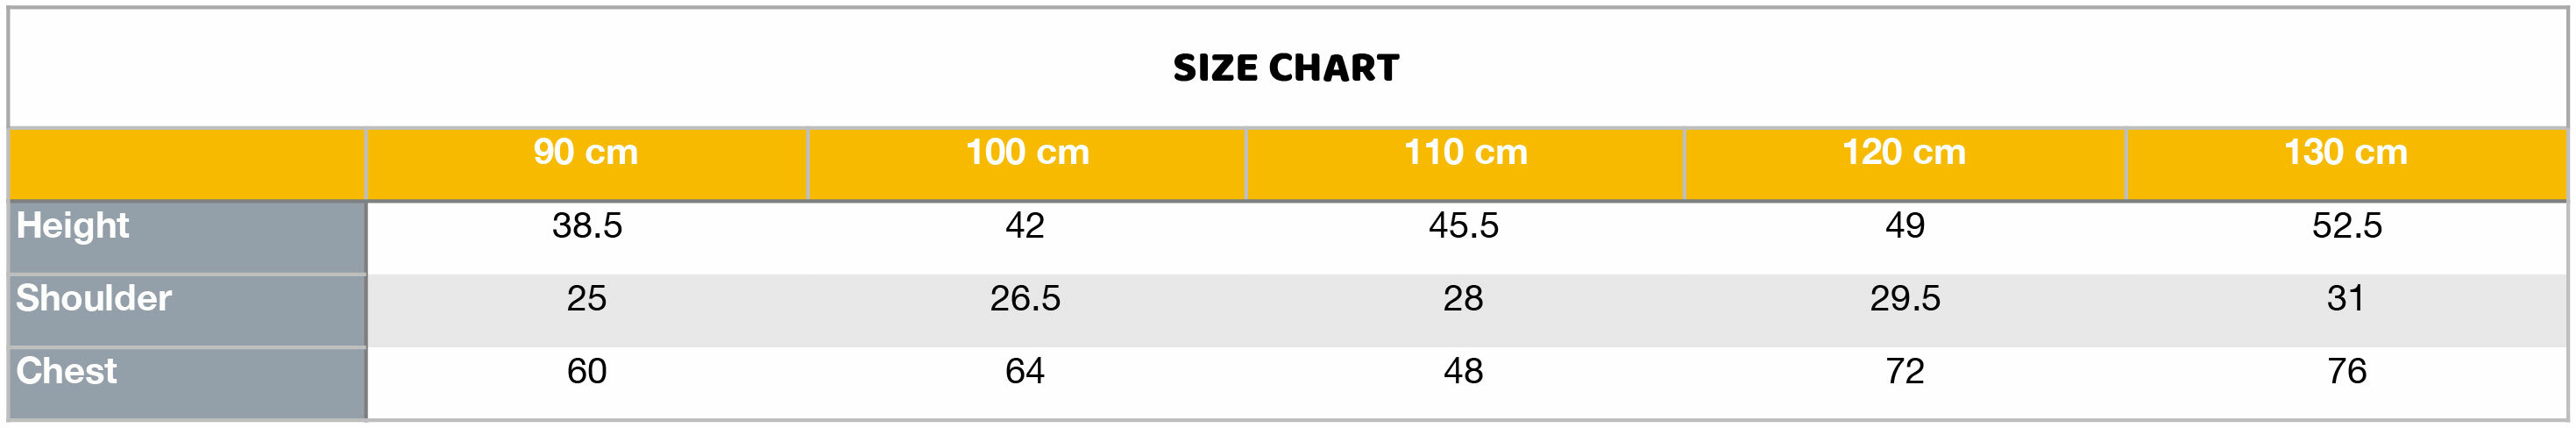Click the SIZE CHART title

point(1286,68)
